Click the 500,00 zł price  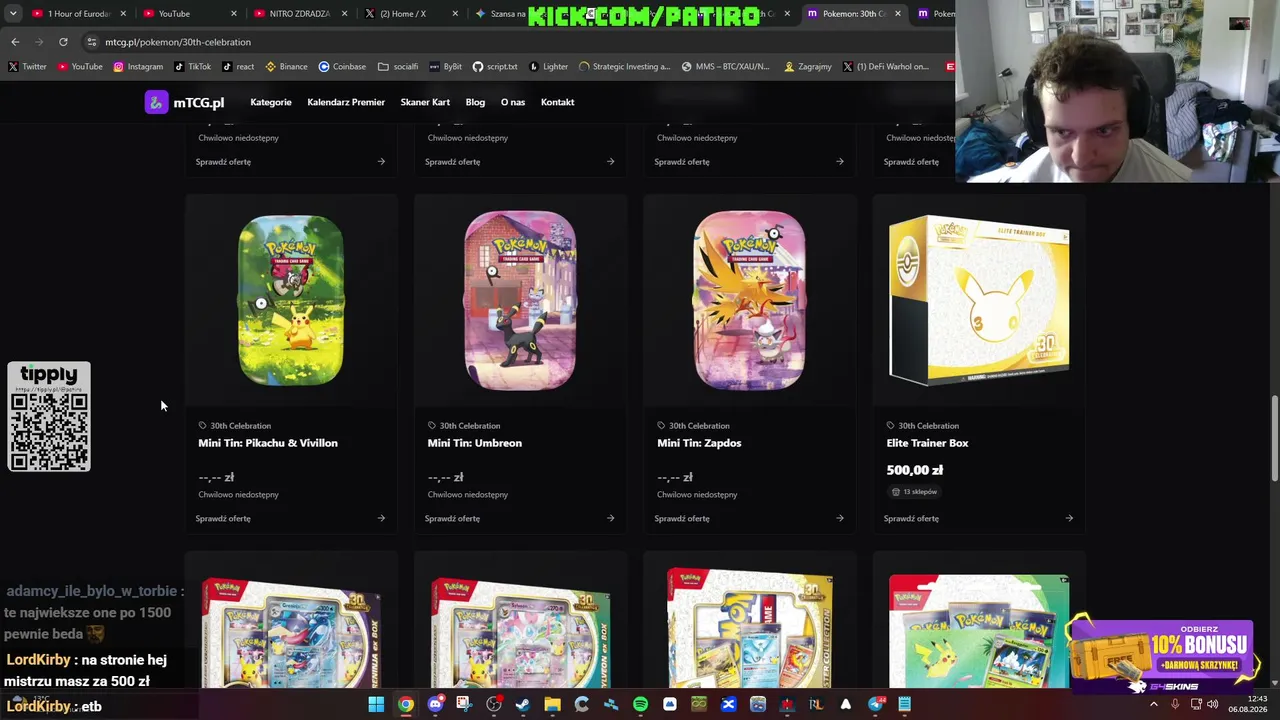[915, 470]
